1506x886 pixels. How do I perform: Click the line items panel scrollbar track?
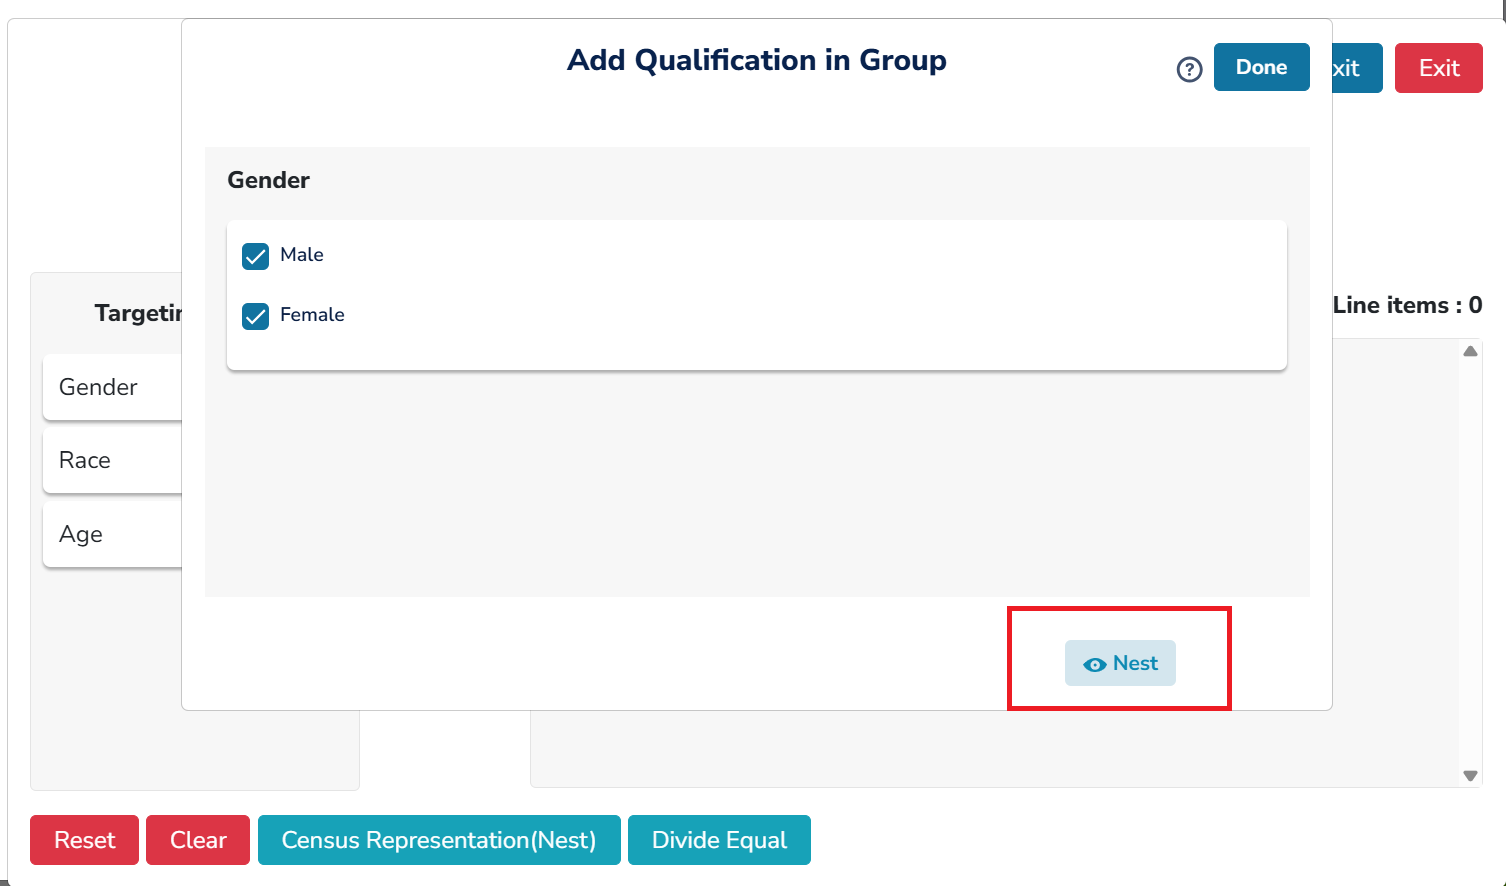pos(1470,560)
